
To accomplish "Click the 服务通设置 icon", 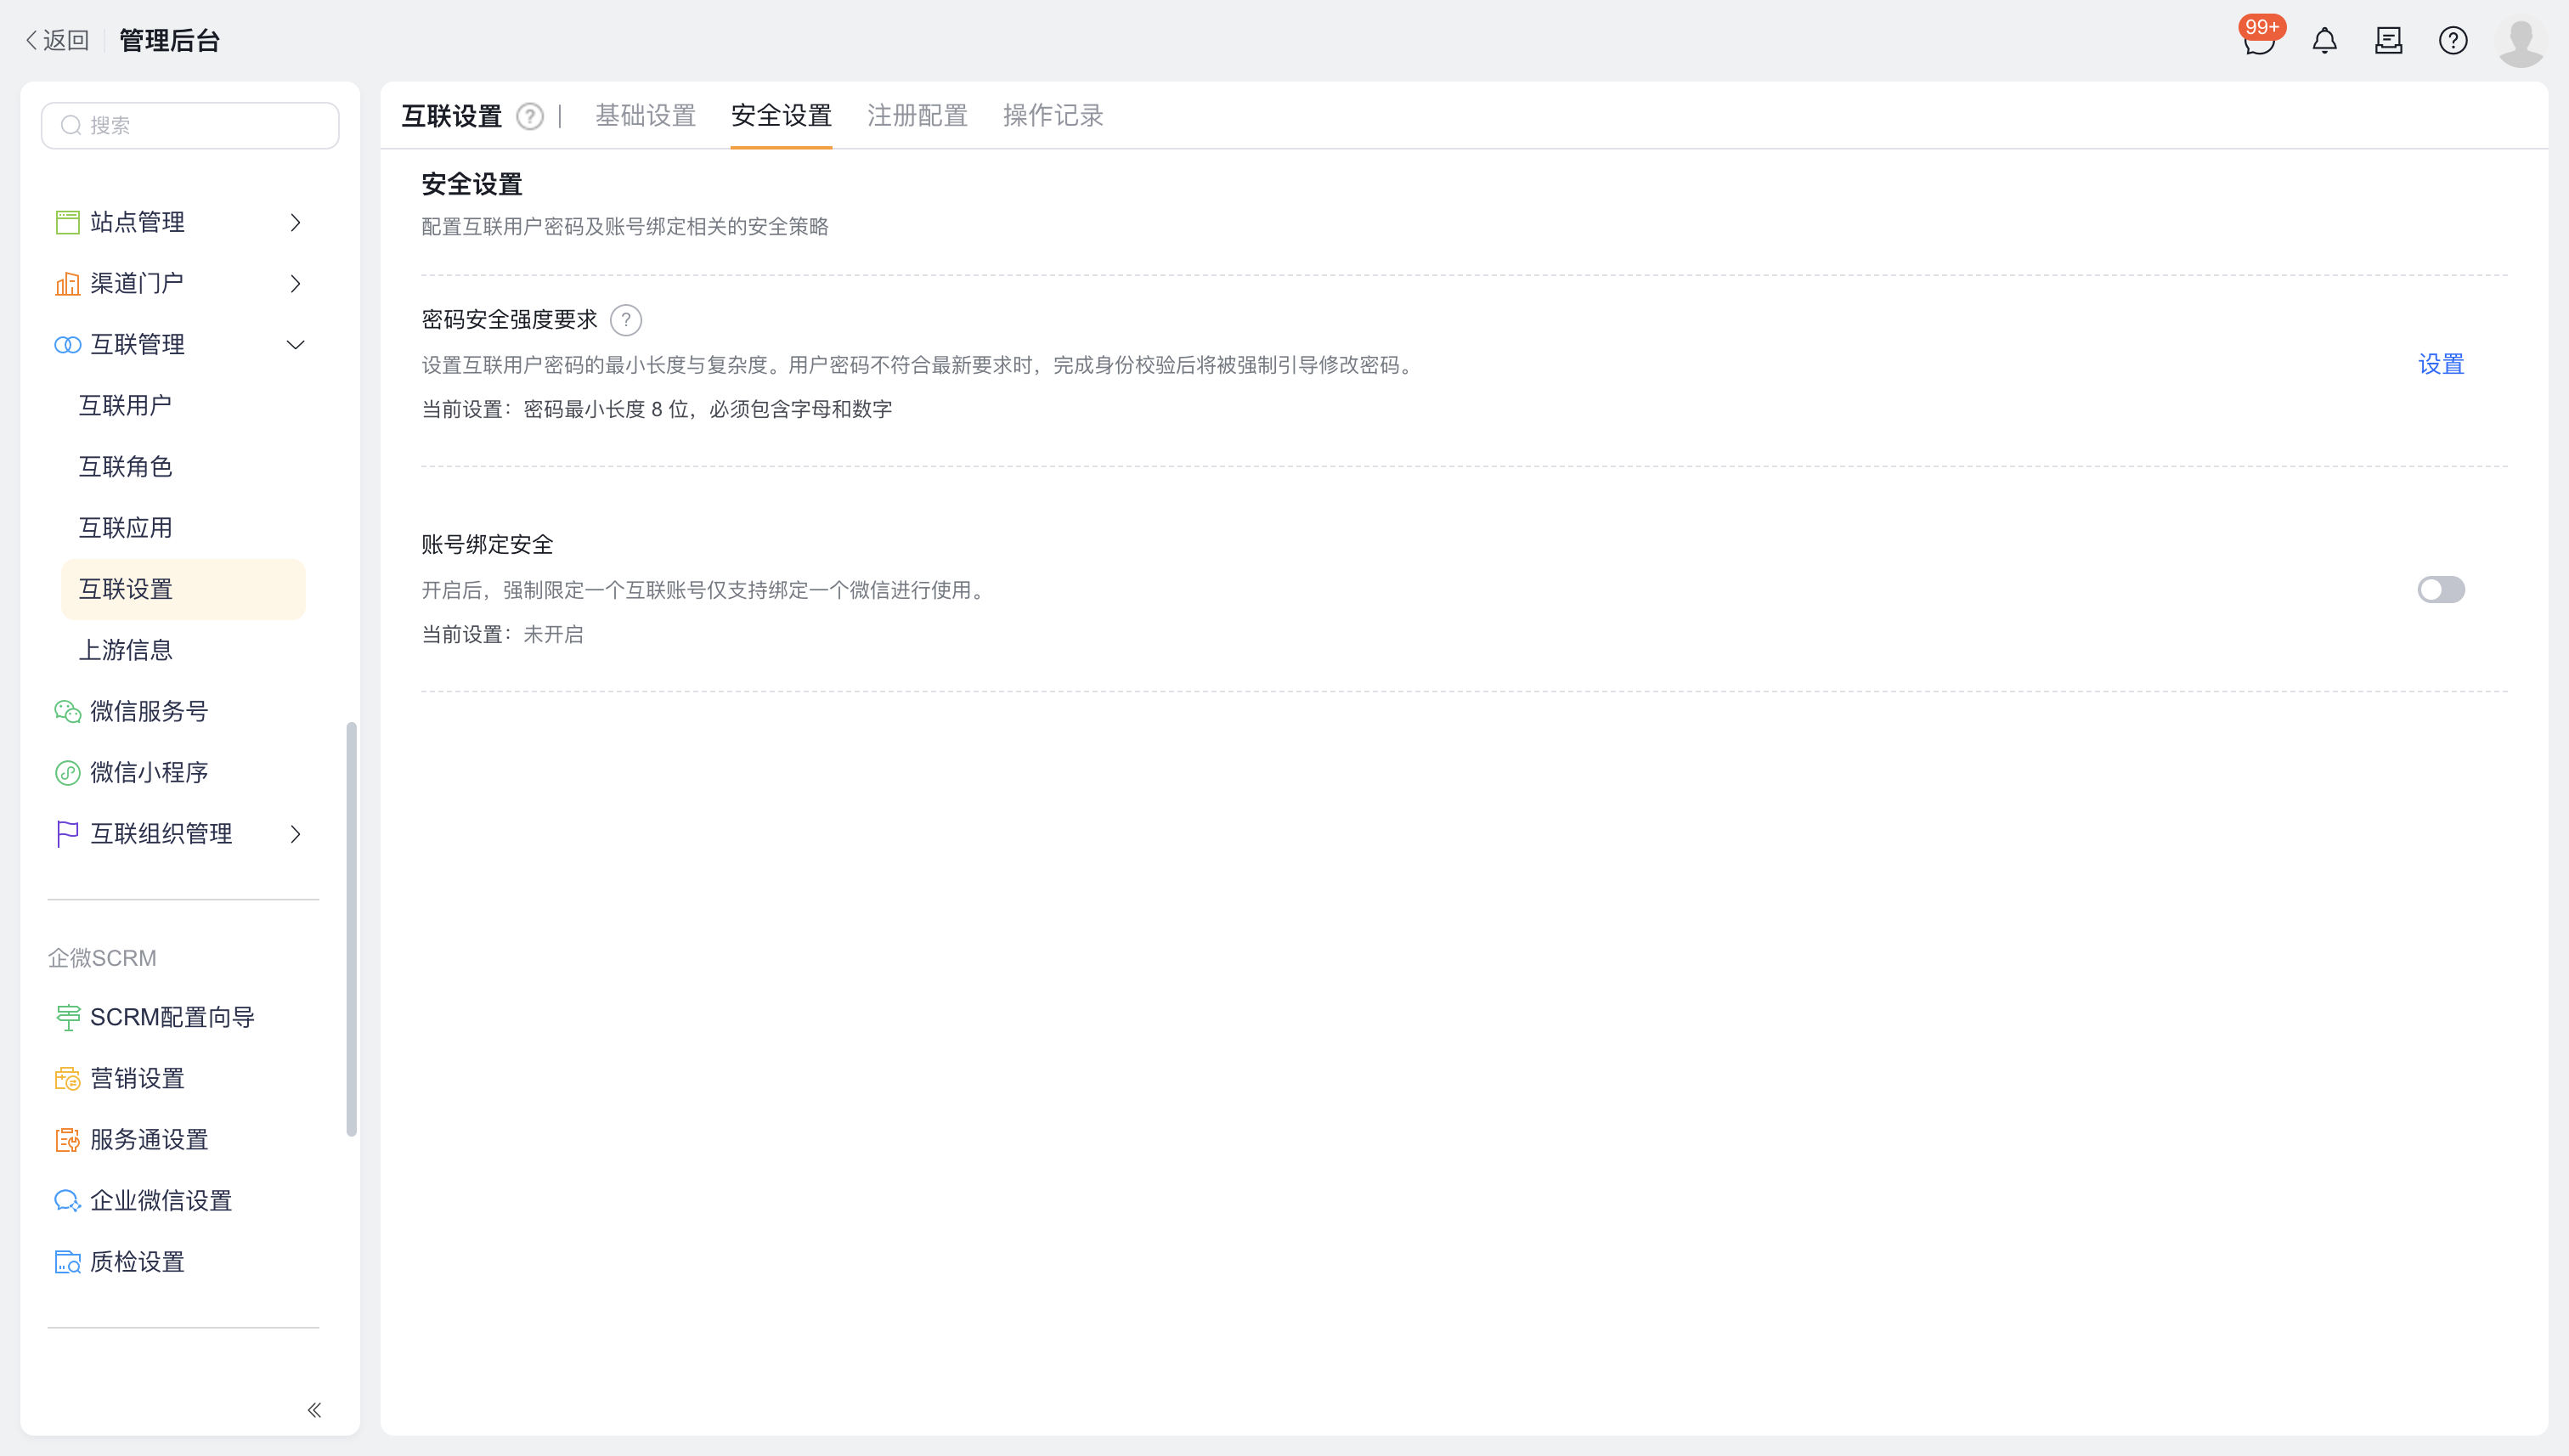I will [67, 1140].
